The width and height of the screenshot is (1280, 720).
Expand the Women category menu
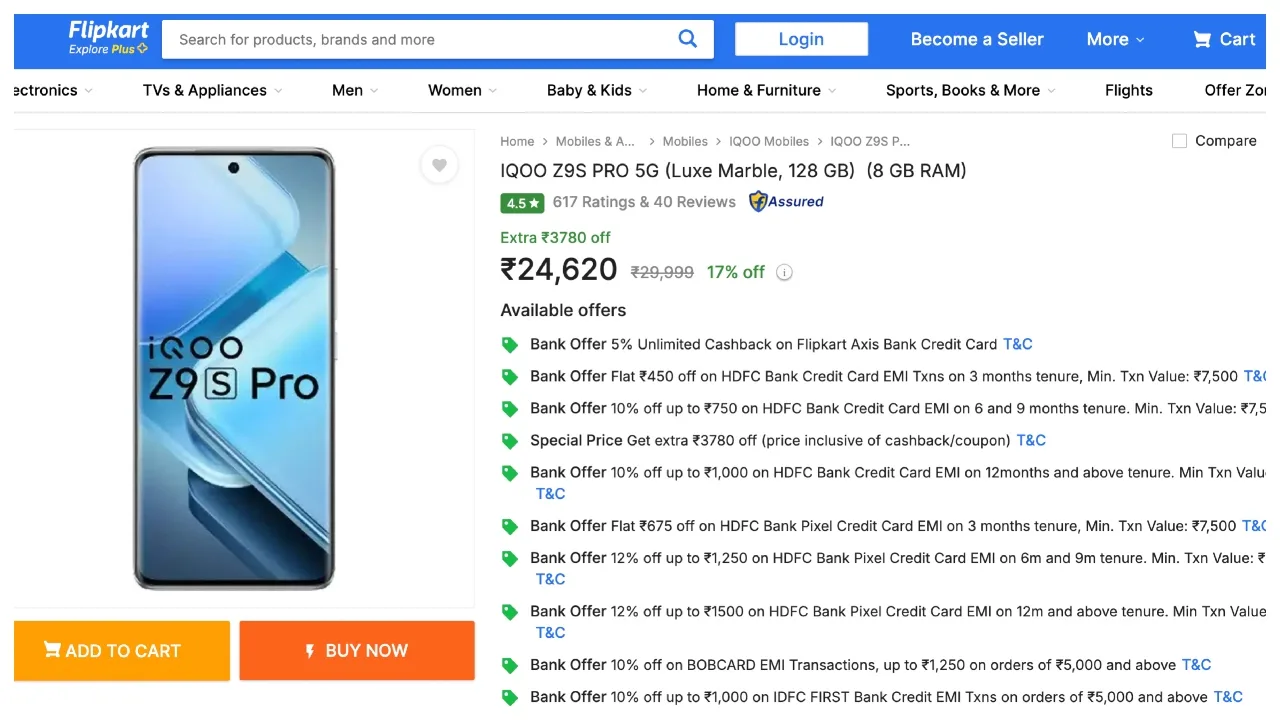coord(463,90)
